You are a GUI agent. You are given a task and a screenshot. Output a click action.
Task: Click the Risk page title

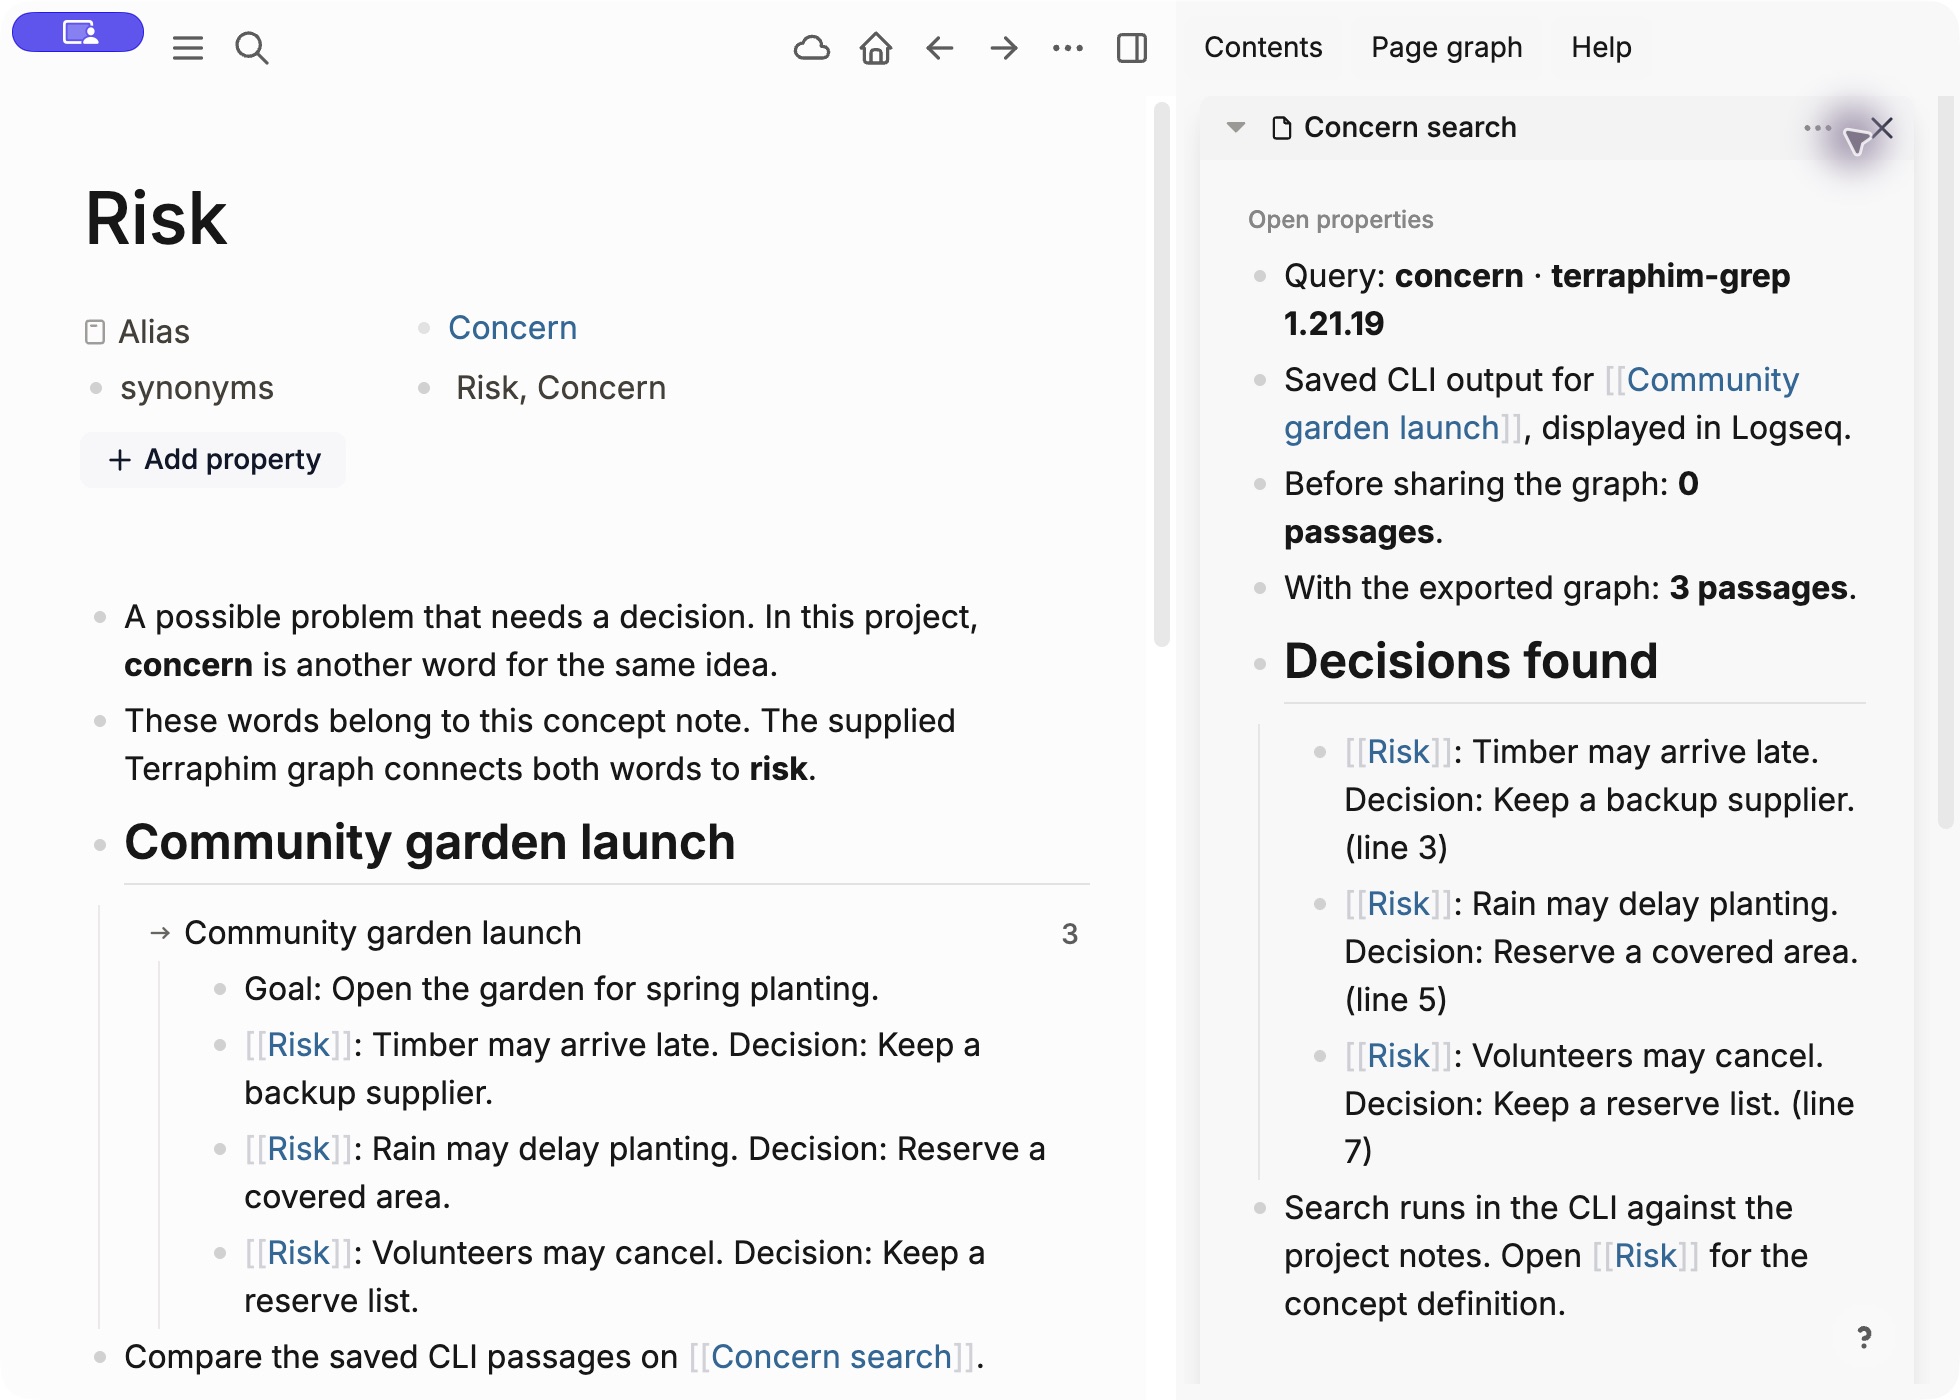[156, 218]
